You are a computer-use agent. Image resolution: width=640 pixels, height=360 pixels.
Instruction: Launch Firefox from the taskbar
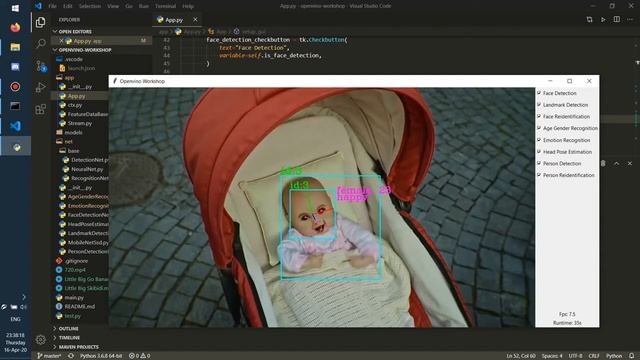click(16, 27)
